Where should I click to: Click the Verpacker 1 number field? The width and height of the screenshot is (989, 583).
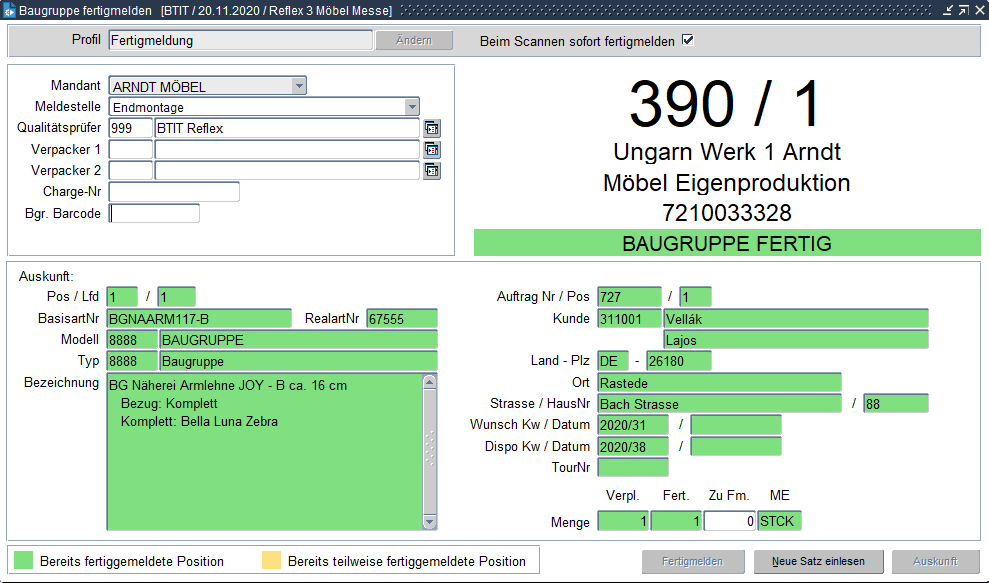pyautogui.click(x=130, y=149)
